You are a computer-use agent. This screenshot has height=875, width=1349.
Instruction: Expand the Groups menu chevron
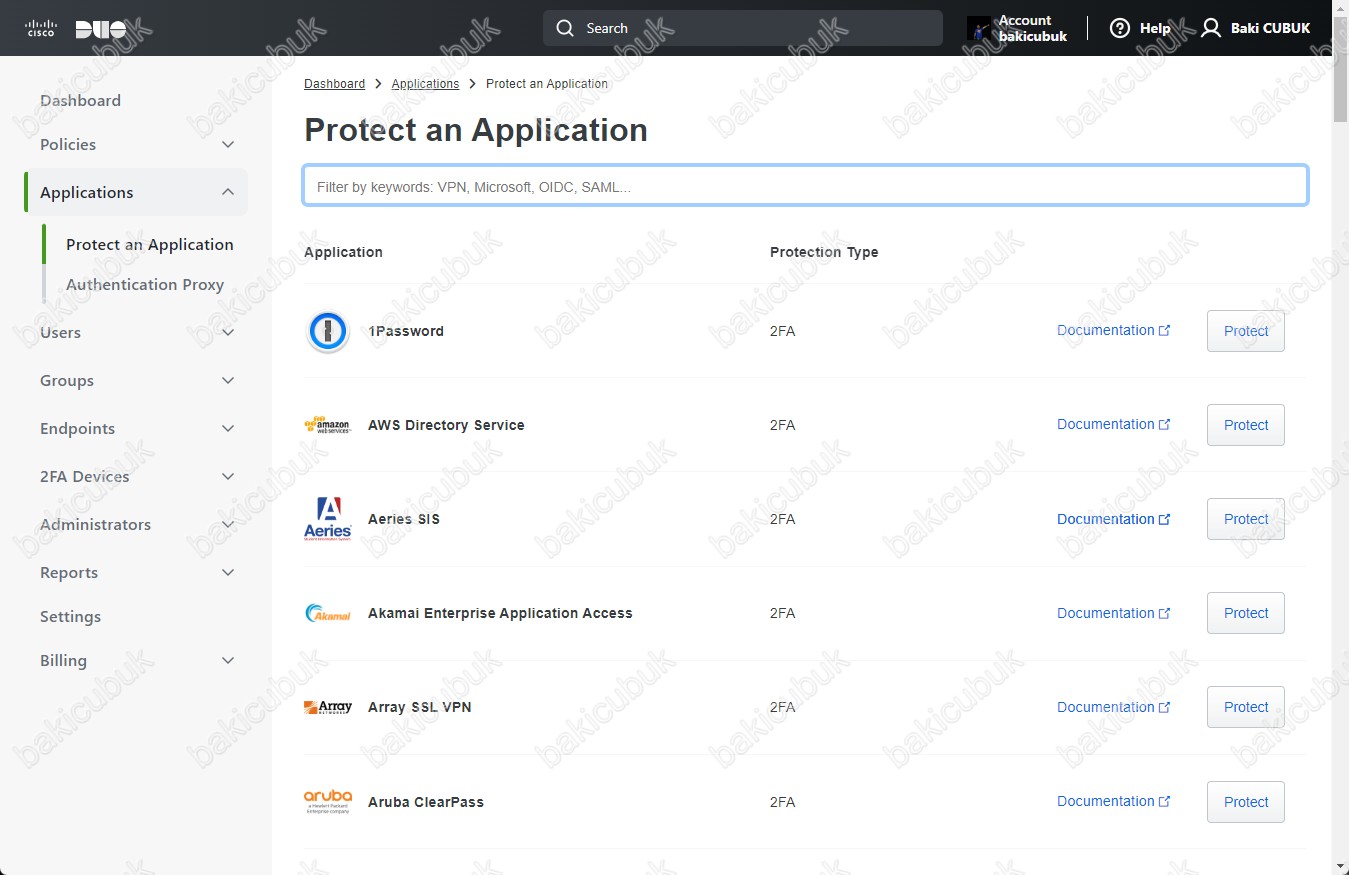pos(228,381)
